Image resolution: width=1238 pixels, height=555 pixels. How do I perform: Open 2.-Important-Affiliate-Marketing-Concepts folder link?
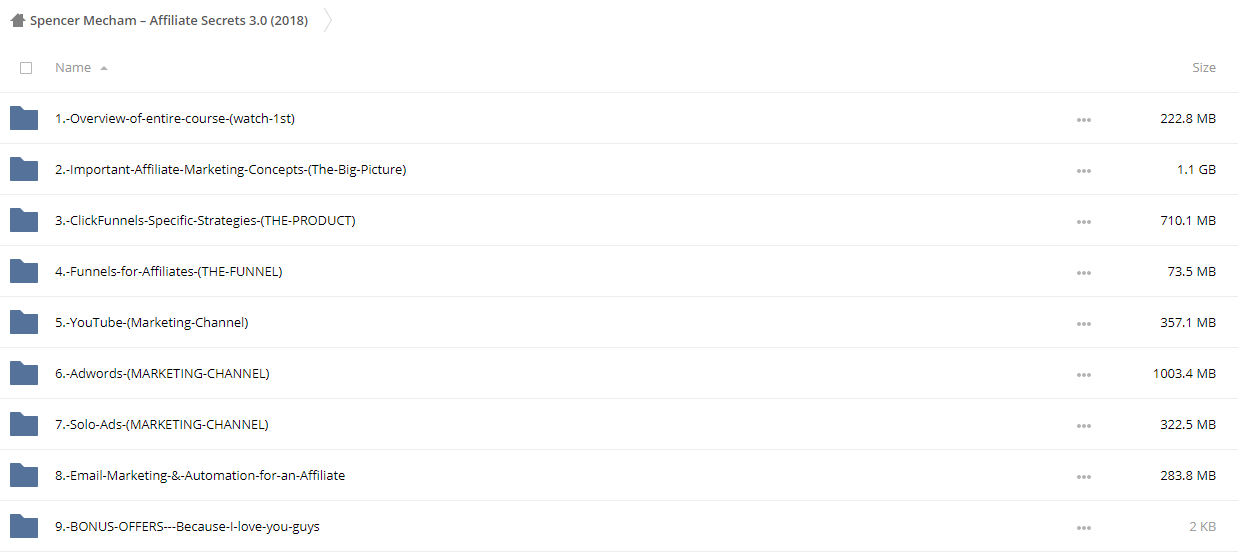tap(230, 170)
